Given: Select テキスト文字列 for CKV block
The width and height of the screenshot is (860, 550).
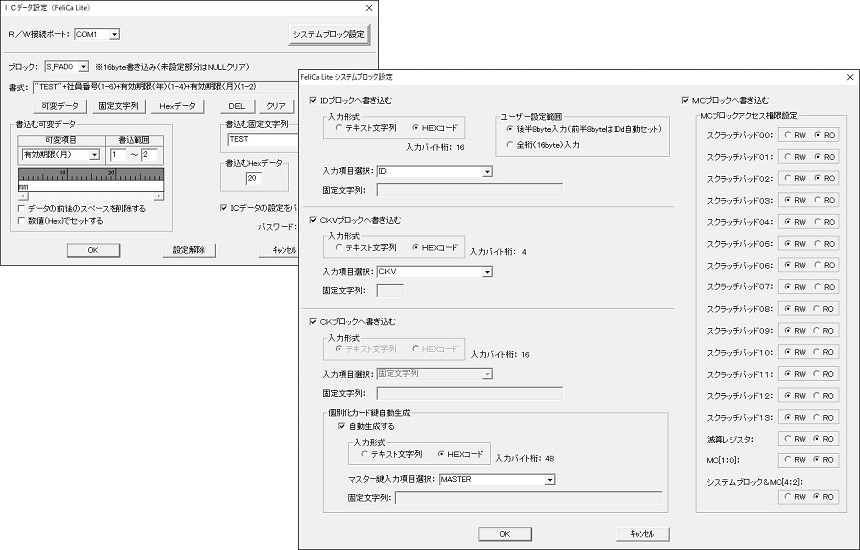Looking at the screenshot, I should pos(338,247).
